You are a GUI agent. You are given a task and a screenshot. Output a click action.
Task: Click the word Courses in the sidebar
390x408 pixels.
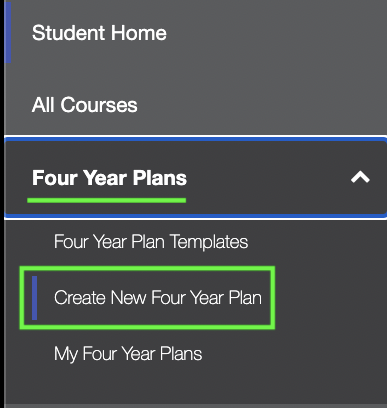(x=99, y=105)
